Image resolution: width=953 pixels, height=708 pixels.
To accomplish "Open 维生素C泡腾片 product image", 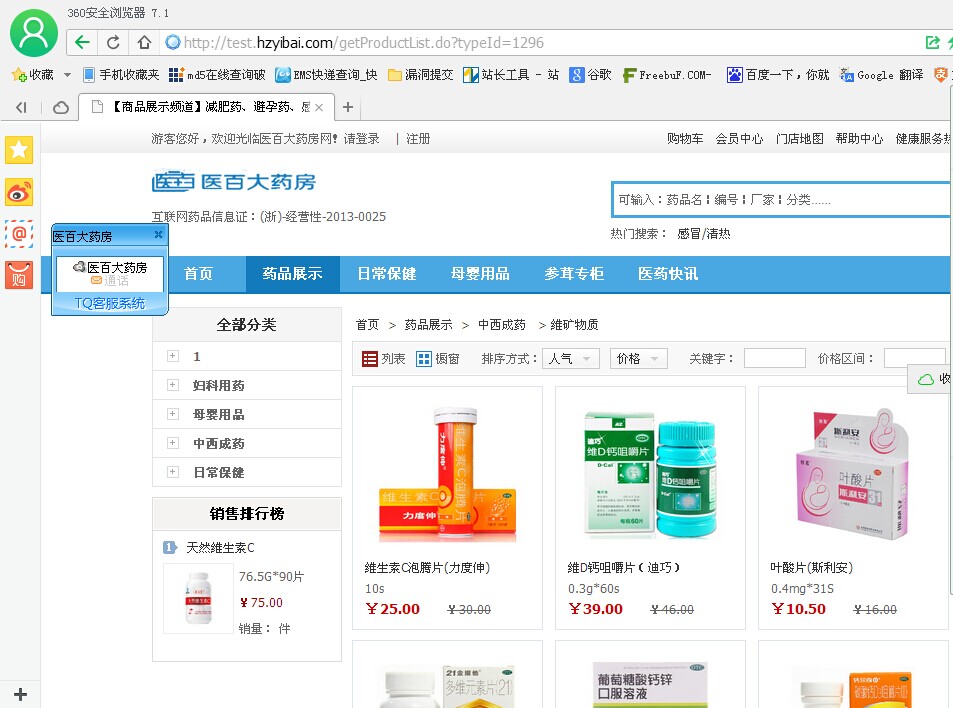I will (447, 475).
